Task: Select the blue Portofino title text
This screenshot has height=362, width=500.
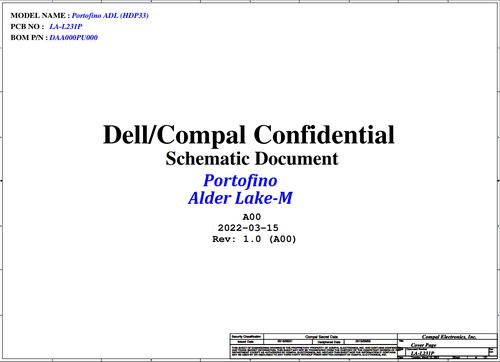Action: click(x=240, y=181)
